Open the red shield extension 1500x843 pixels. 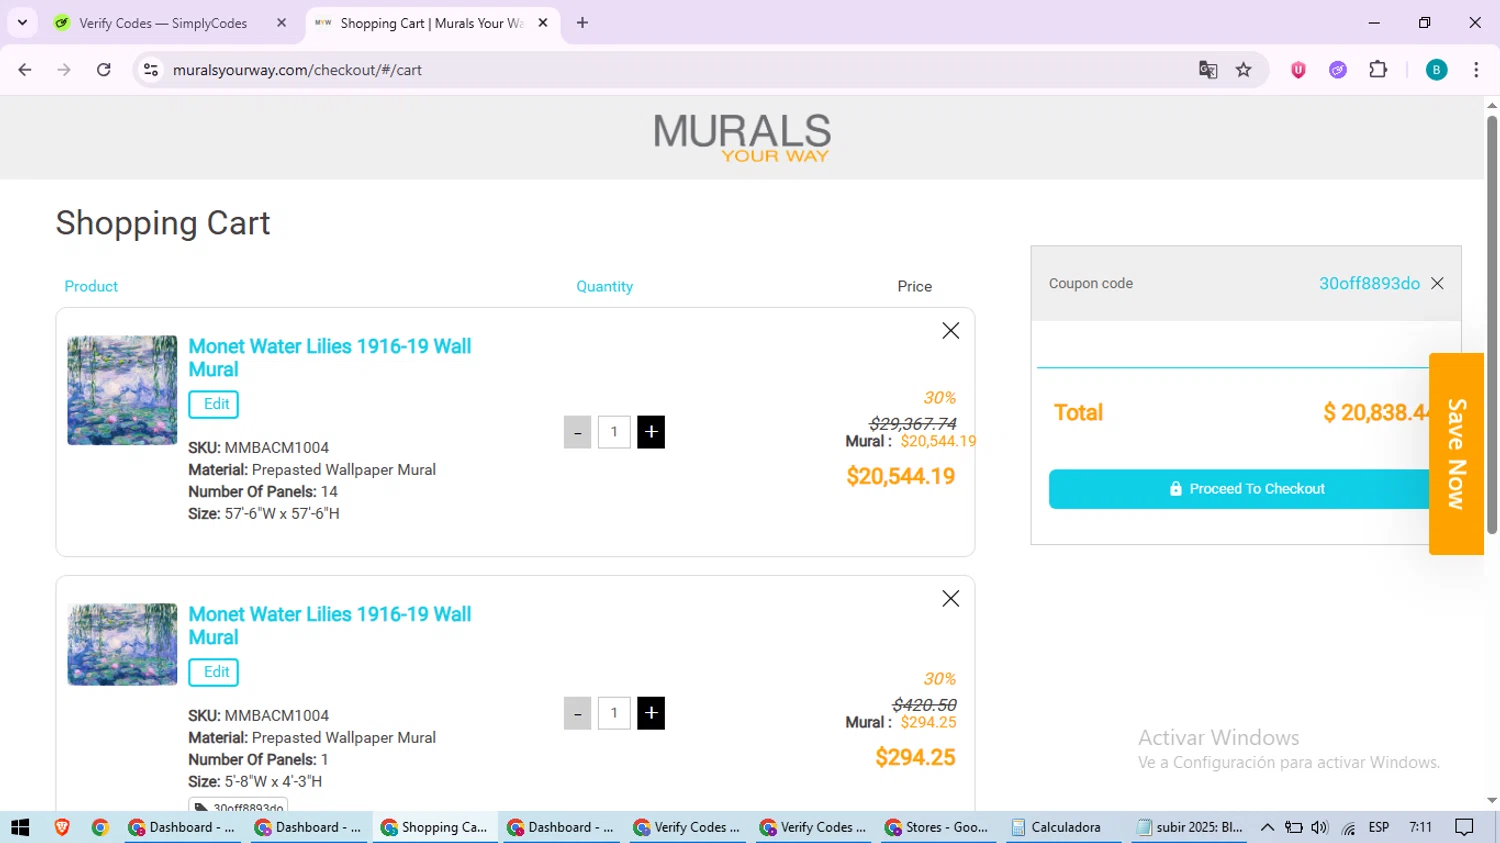1298,70
